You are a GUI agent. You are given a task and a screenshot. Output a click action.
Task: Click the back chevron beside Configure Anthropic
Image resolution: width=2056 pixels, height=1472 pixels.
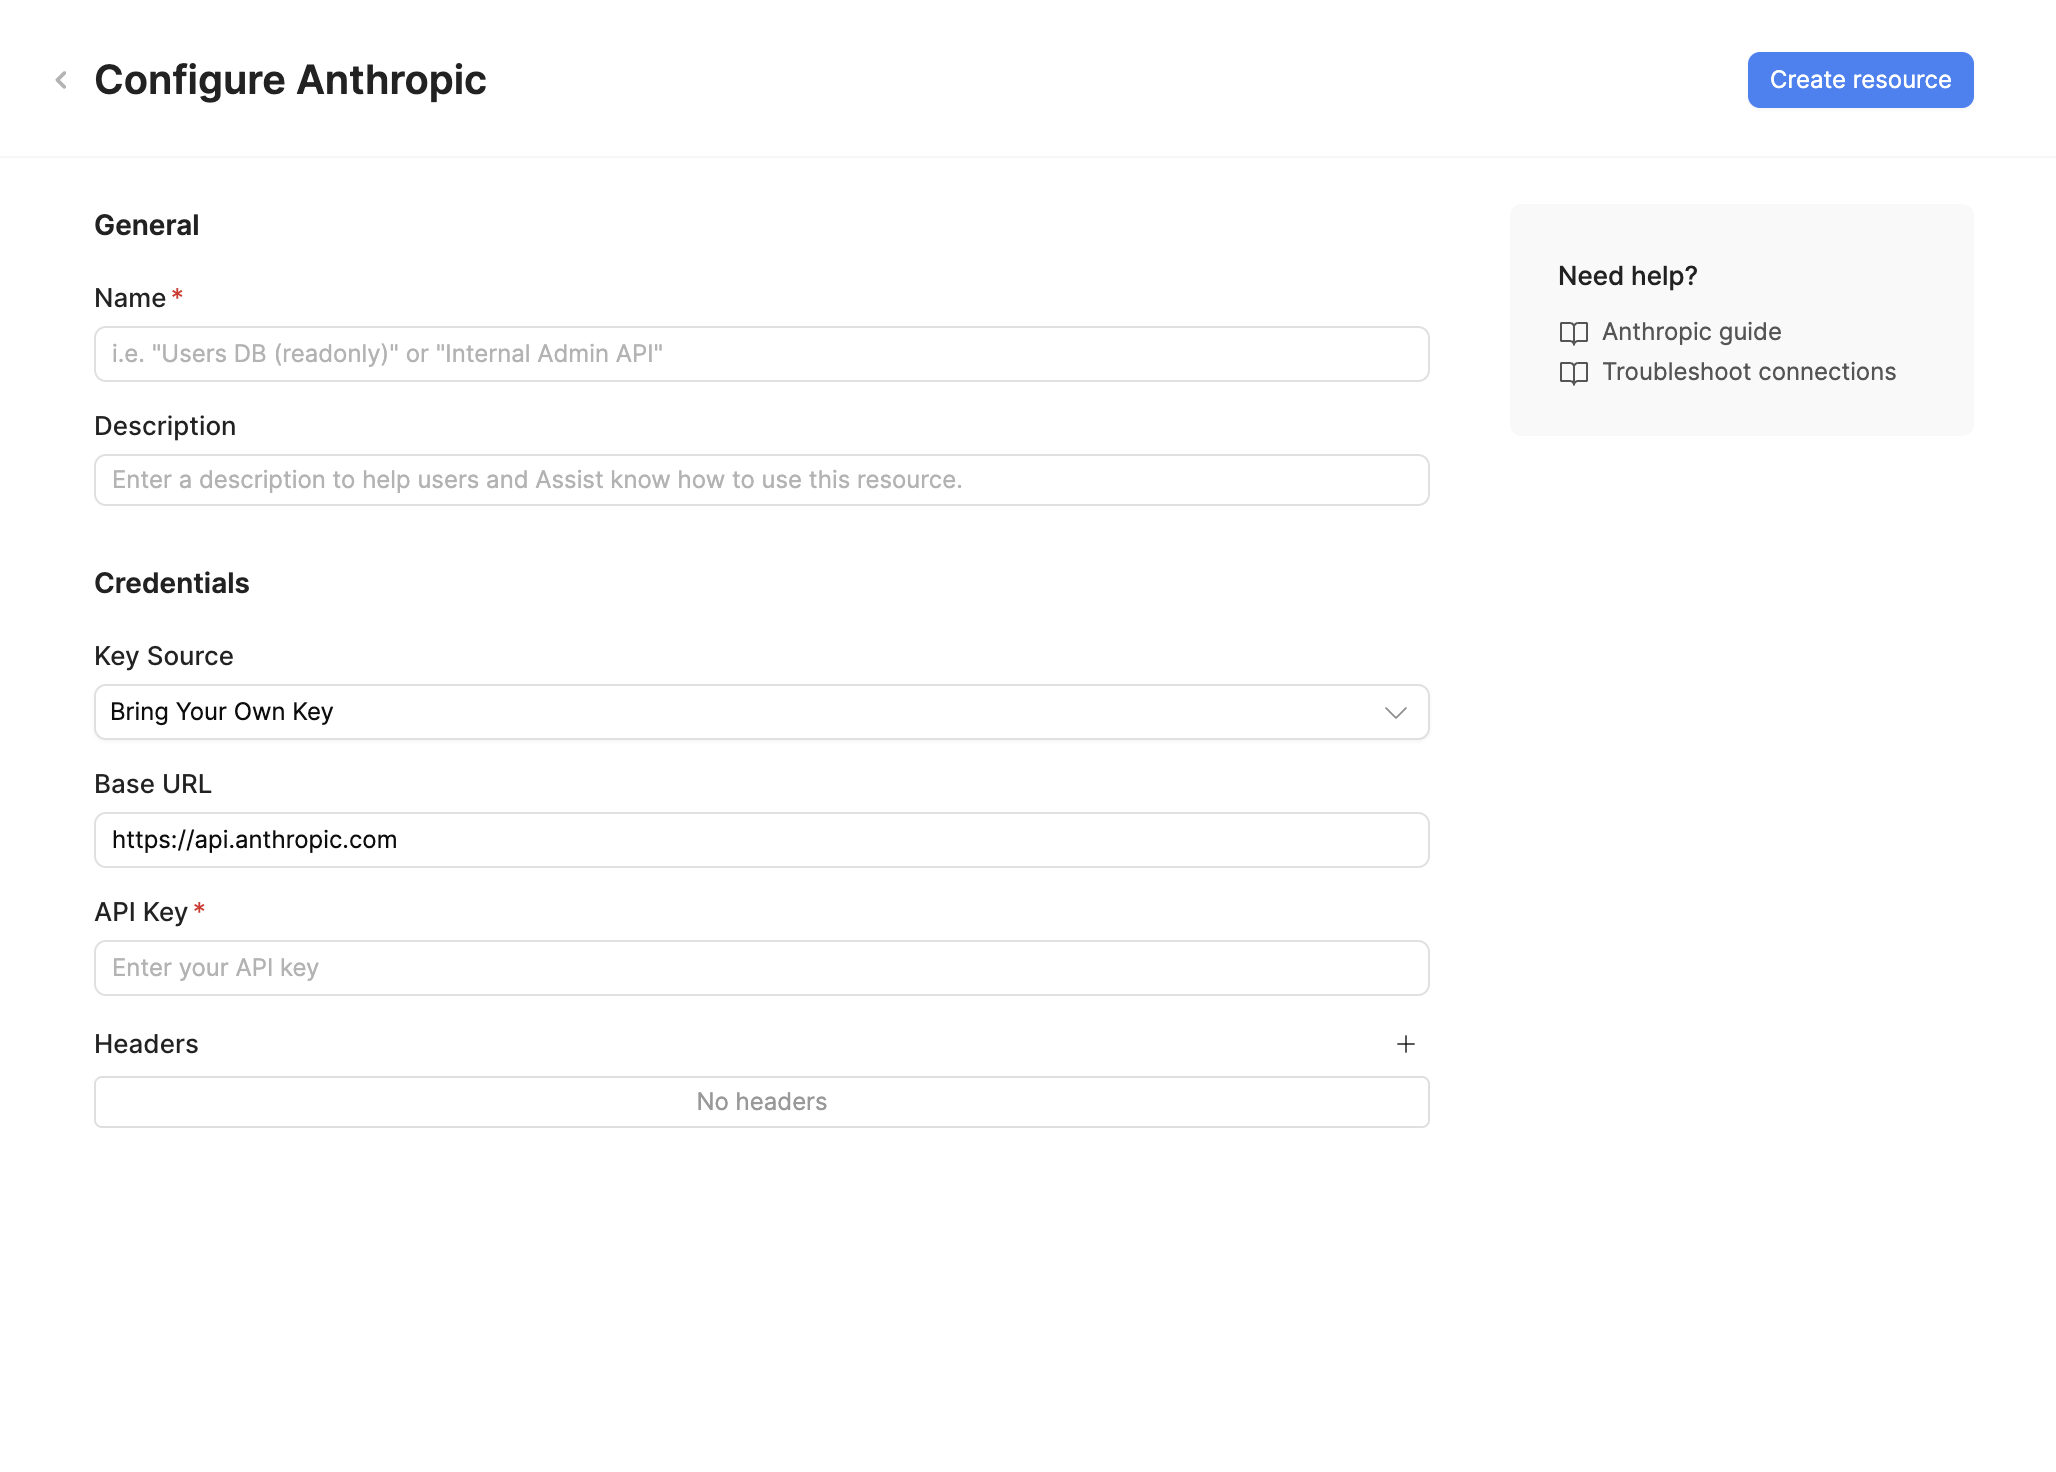pos(62,79)
